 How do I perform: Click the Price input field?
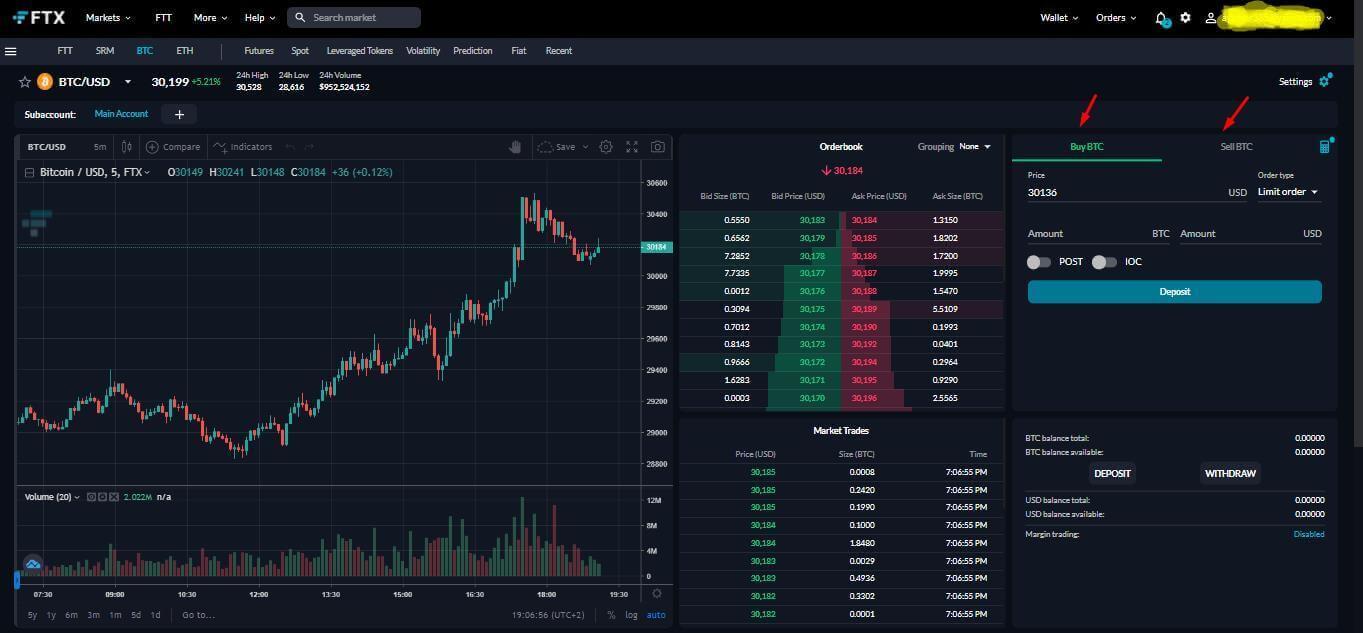click(1138, 192)
